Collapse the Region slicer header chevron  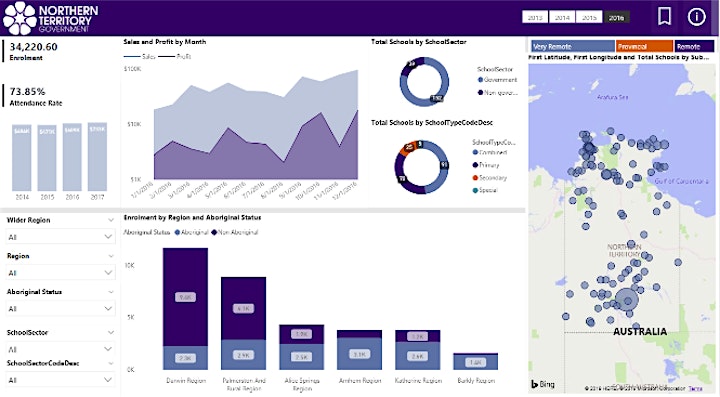(x=111, y=256)
